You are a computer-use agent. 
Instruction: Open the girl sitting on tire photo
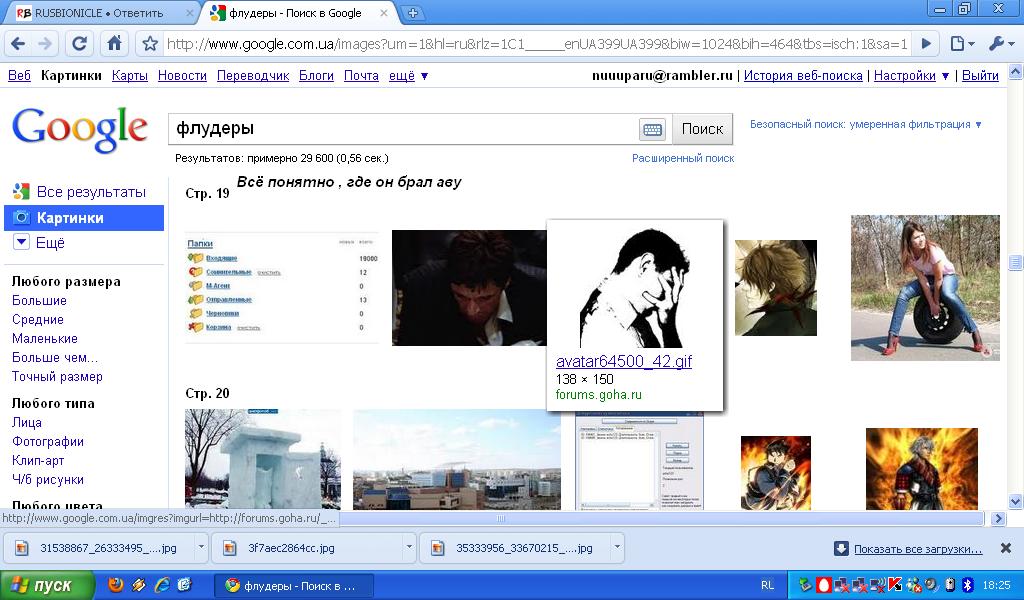925,287
